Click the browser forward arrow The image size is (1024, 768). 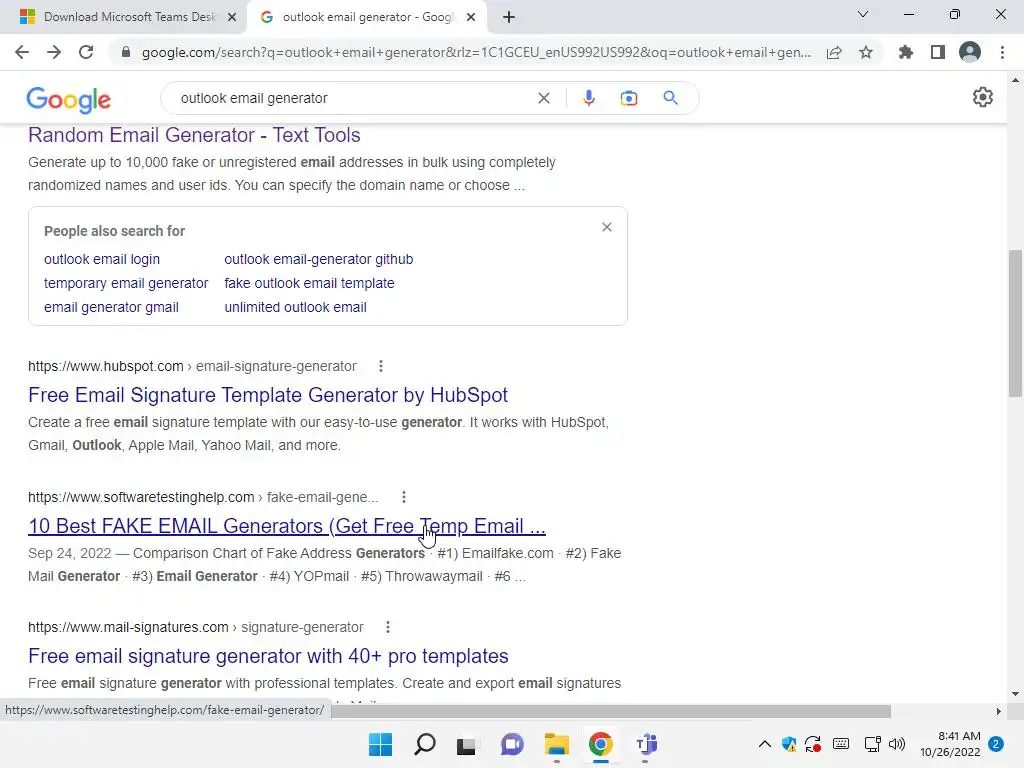54,52
